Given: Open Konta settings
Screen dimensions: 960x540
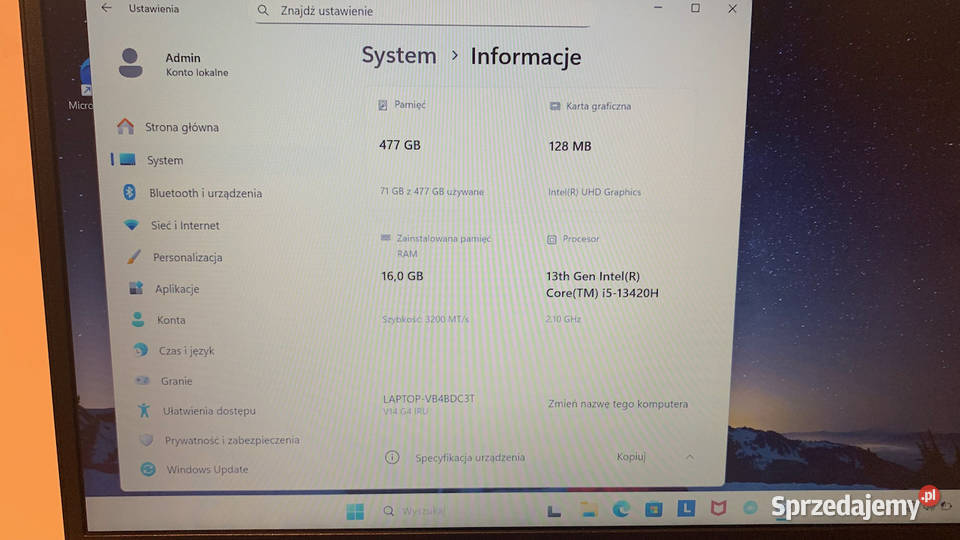Looking at the screenshot, I should tap(171, 320).
